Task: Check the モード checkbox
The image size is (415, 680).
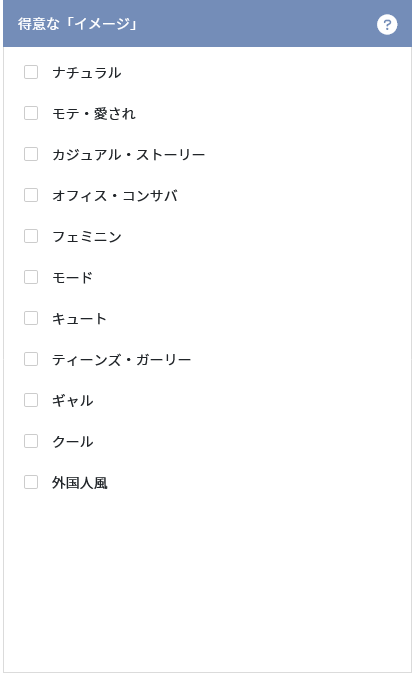Action: [x=31, y=277]
